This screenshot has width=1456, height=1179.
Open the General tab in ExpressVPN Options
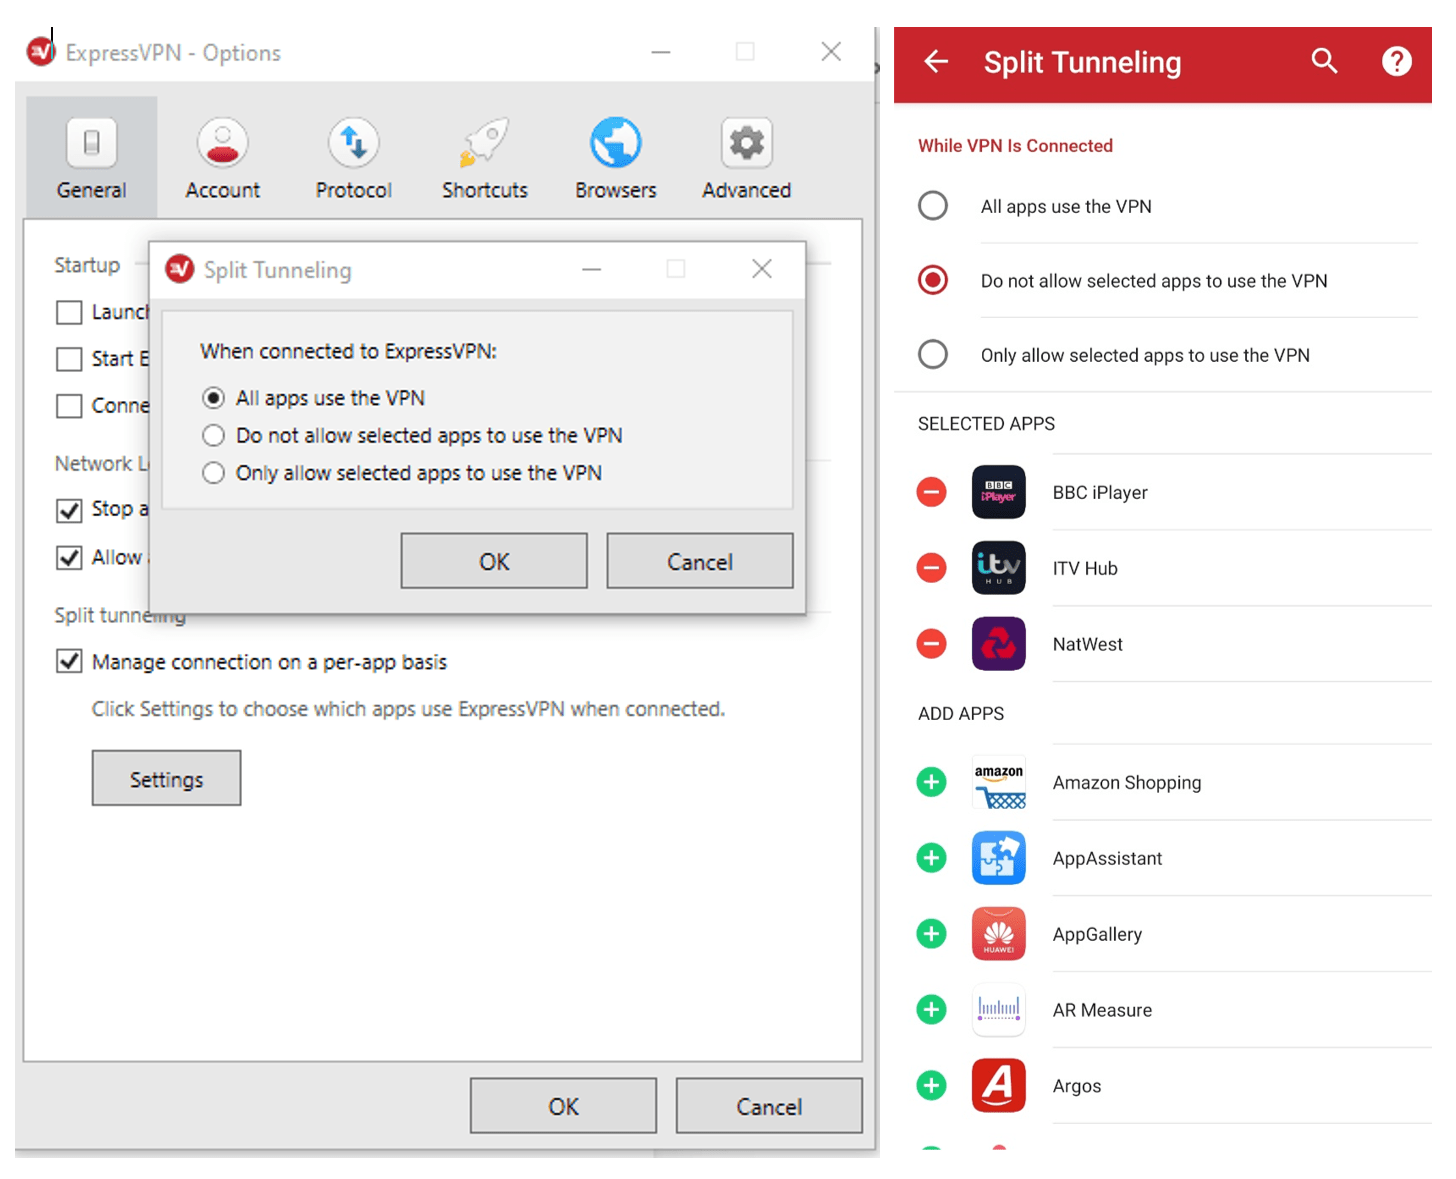[x=91, y=158]
